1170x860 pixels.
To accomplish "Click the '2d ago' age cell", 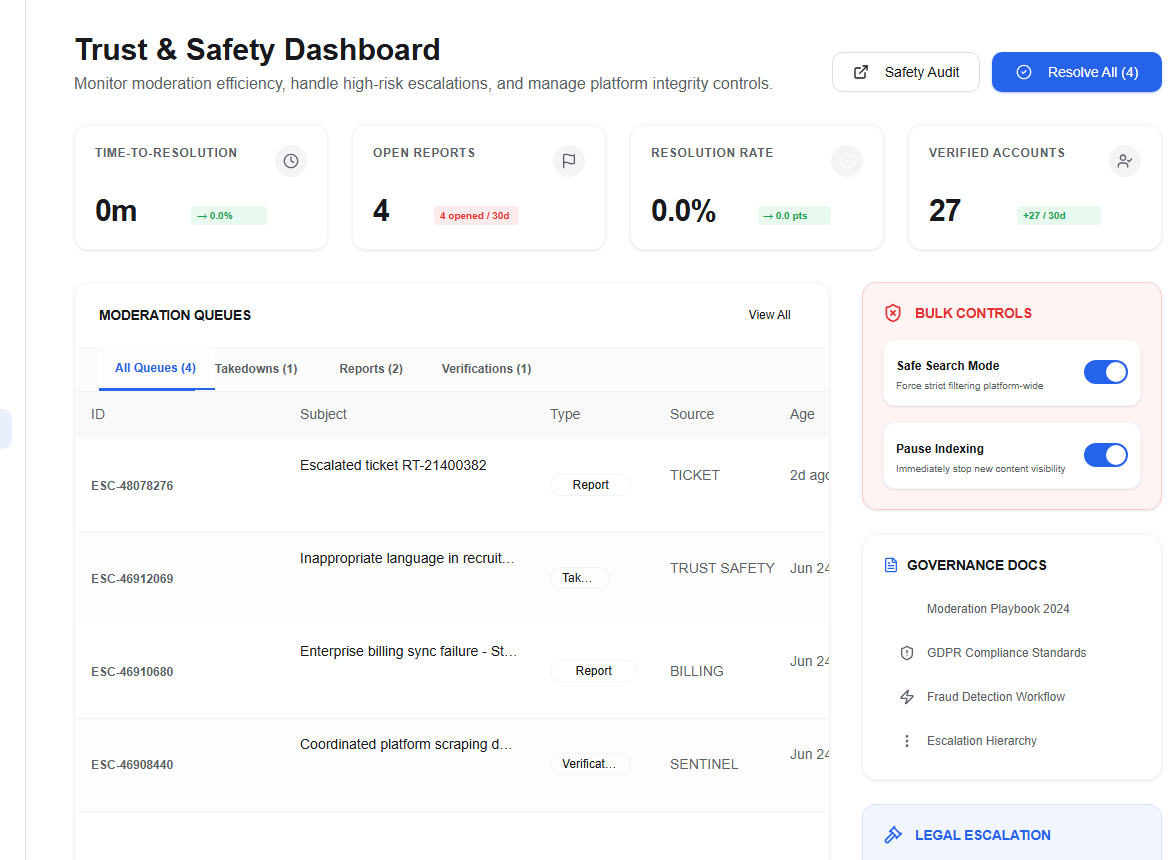I will [x=810, y=476].
